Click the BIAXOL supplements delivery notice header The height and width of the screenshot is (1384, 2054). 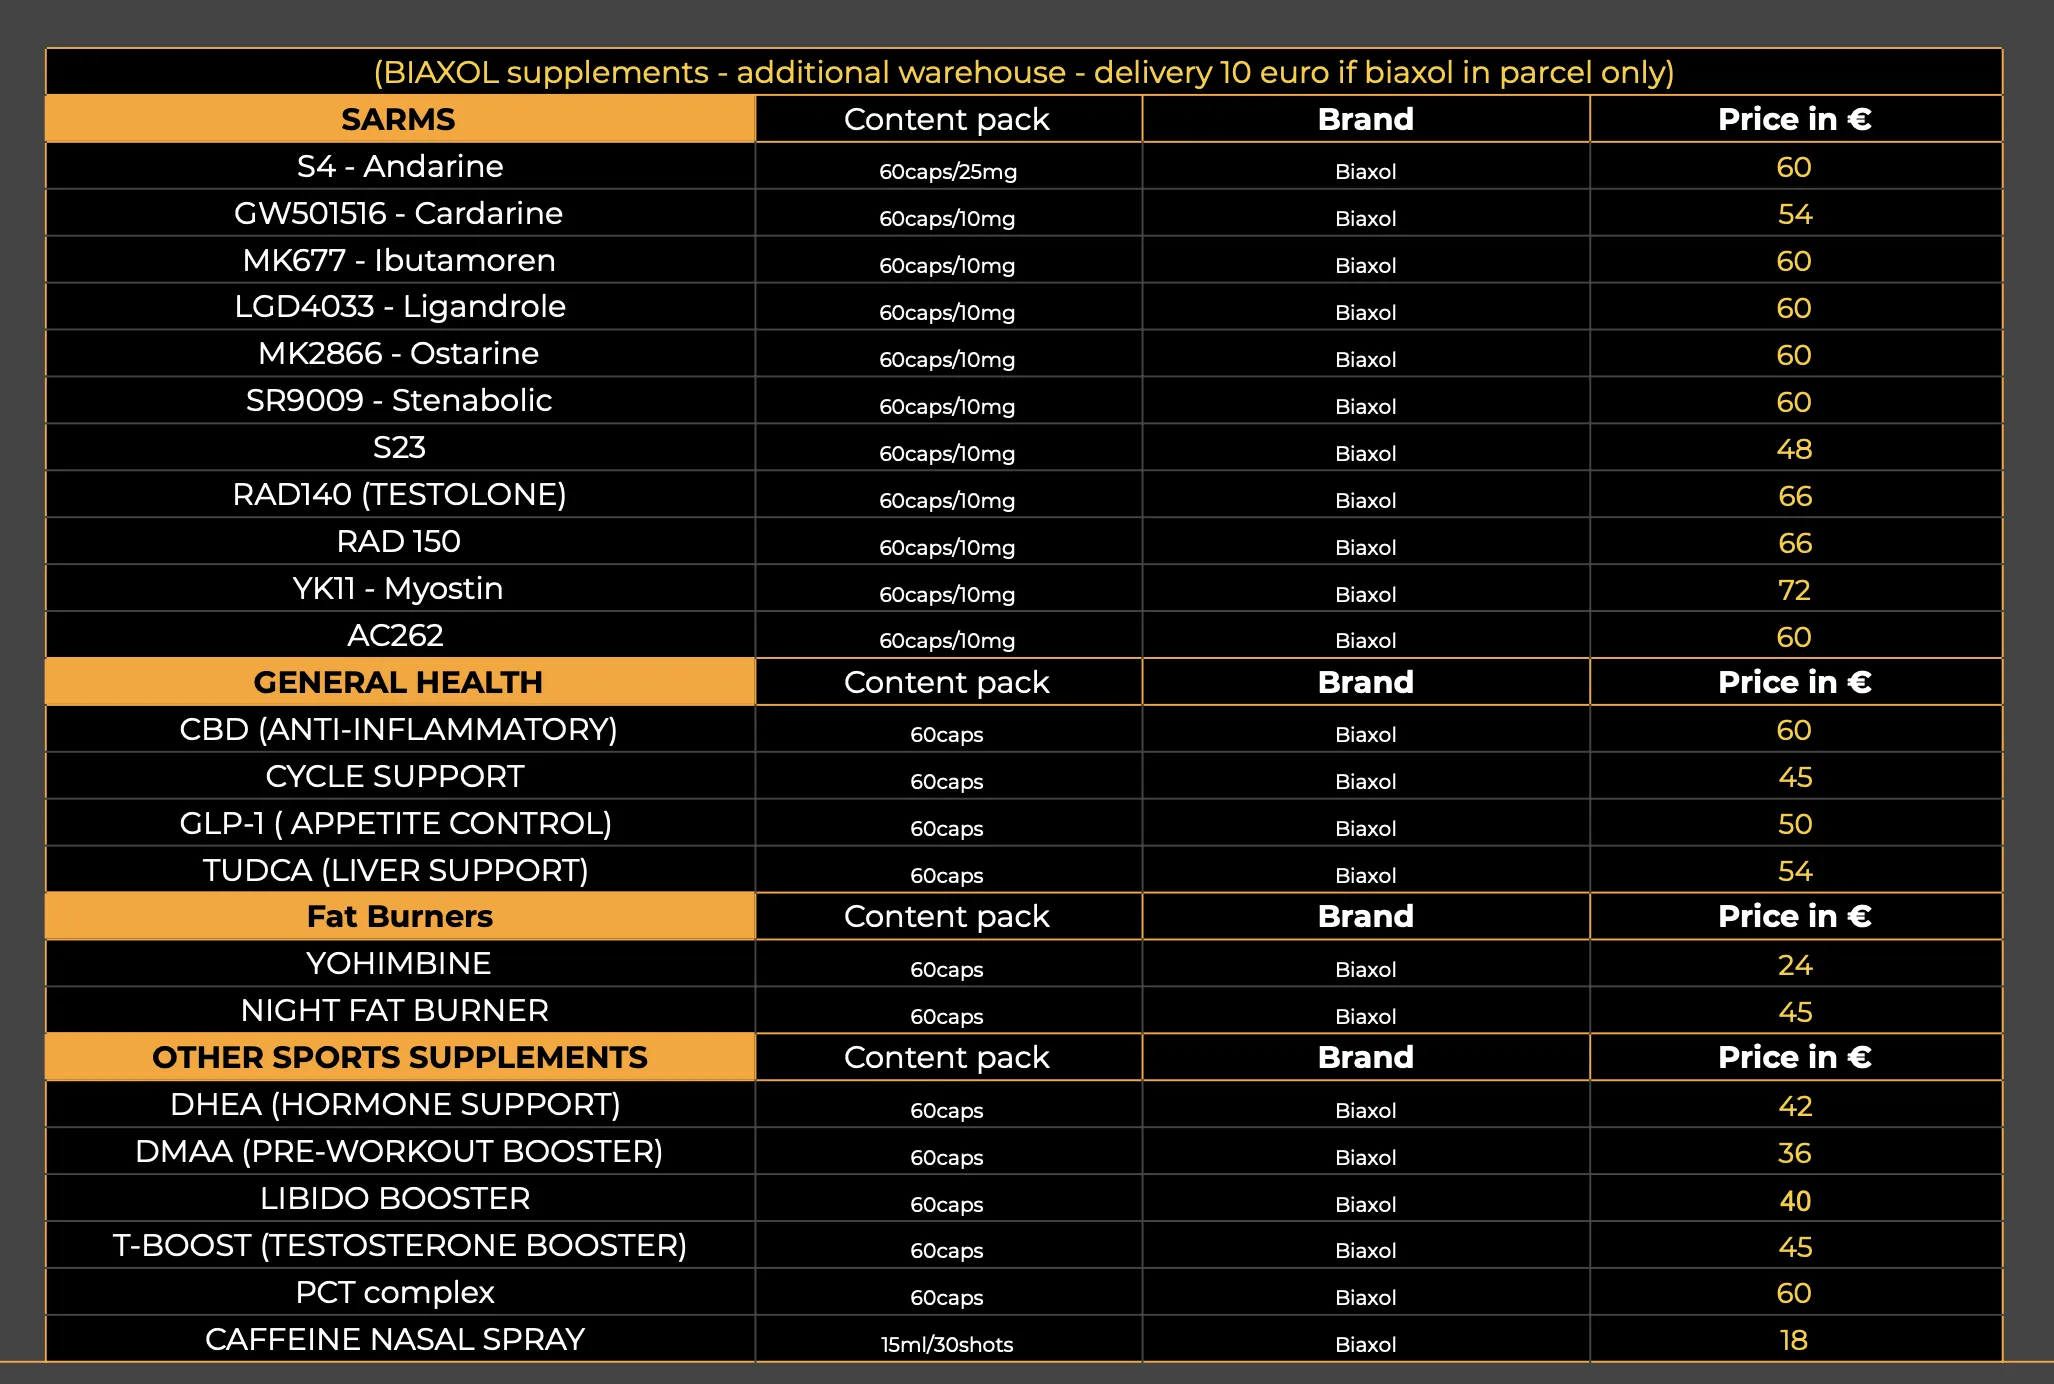coord(1024,72)
